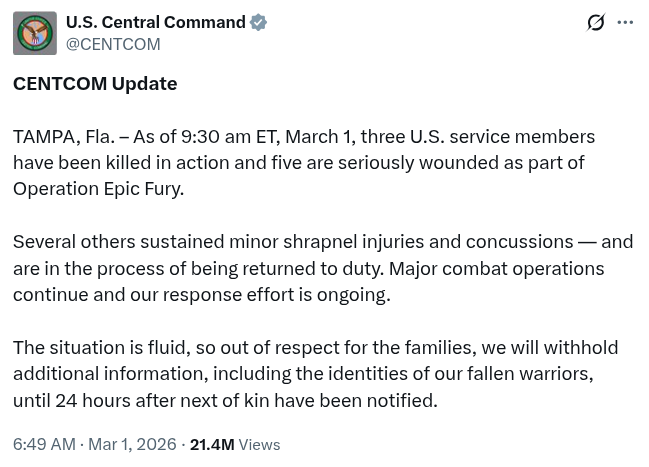Open the three-dot More options menu
The image size is (649, 467).
pyautogui.click(x=626, y=22)
